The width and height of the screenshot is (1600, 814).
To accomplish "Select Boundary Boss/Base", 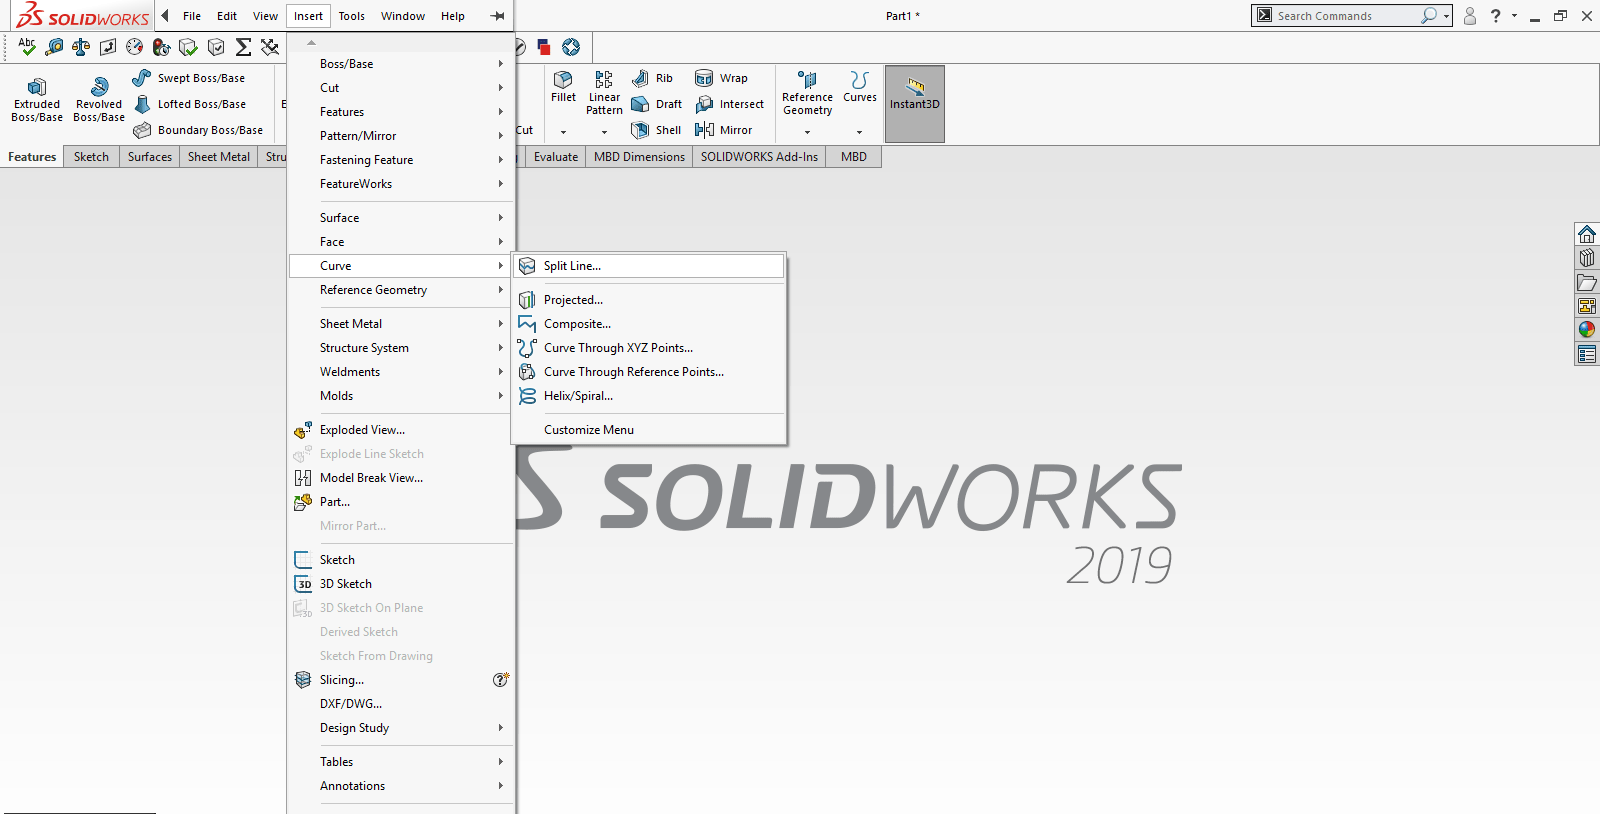I will (x=198, y=130).
